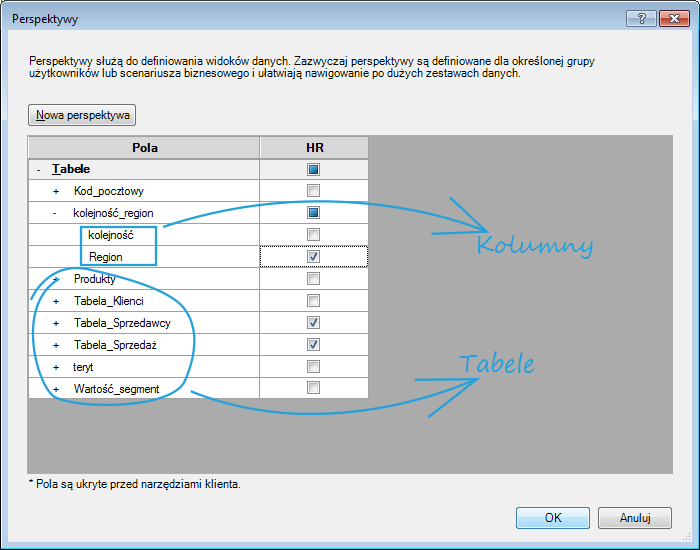Click the Nowa perspektywa button
This screenshot has height=550, width=700.
point(82,115)
